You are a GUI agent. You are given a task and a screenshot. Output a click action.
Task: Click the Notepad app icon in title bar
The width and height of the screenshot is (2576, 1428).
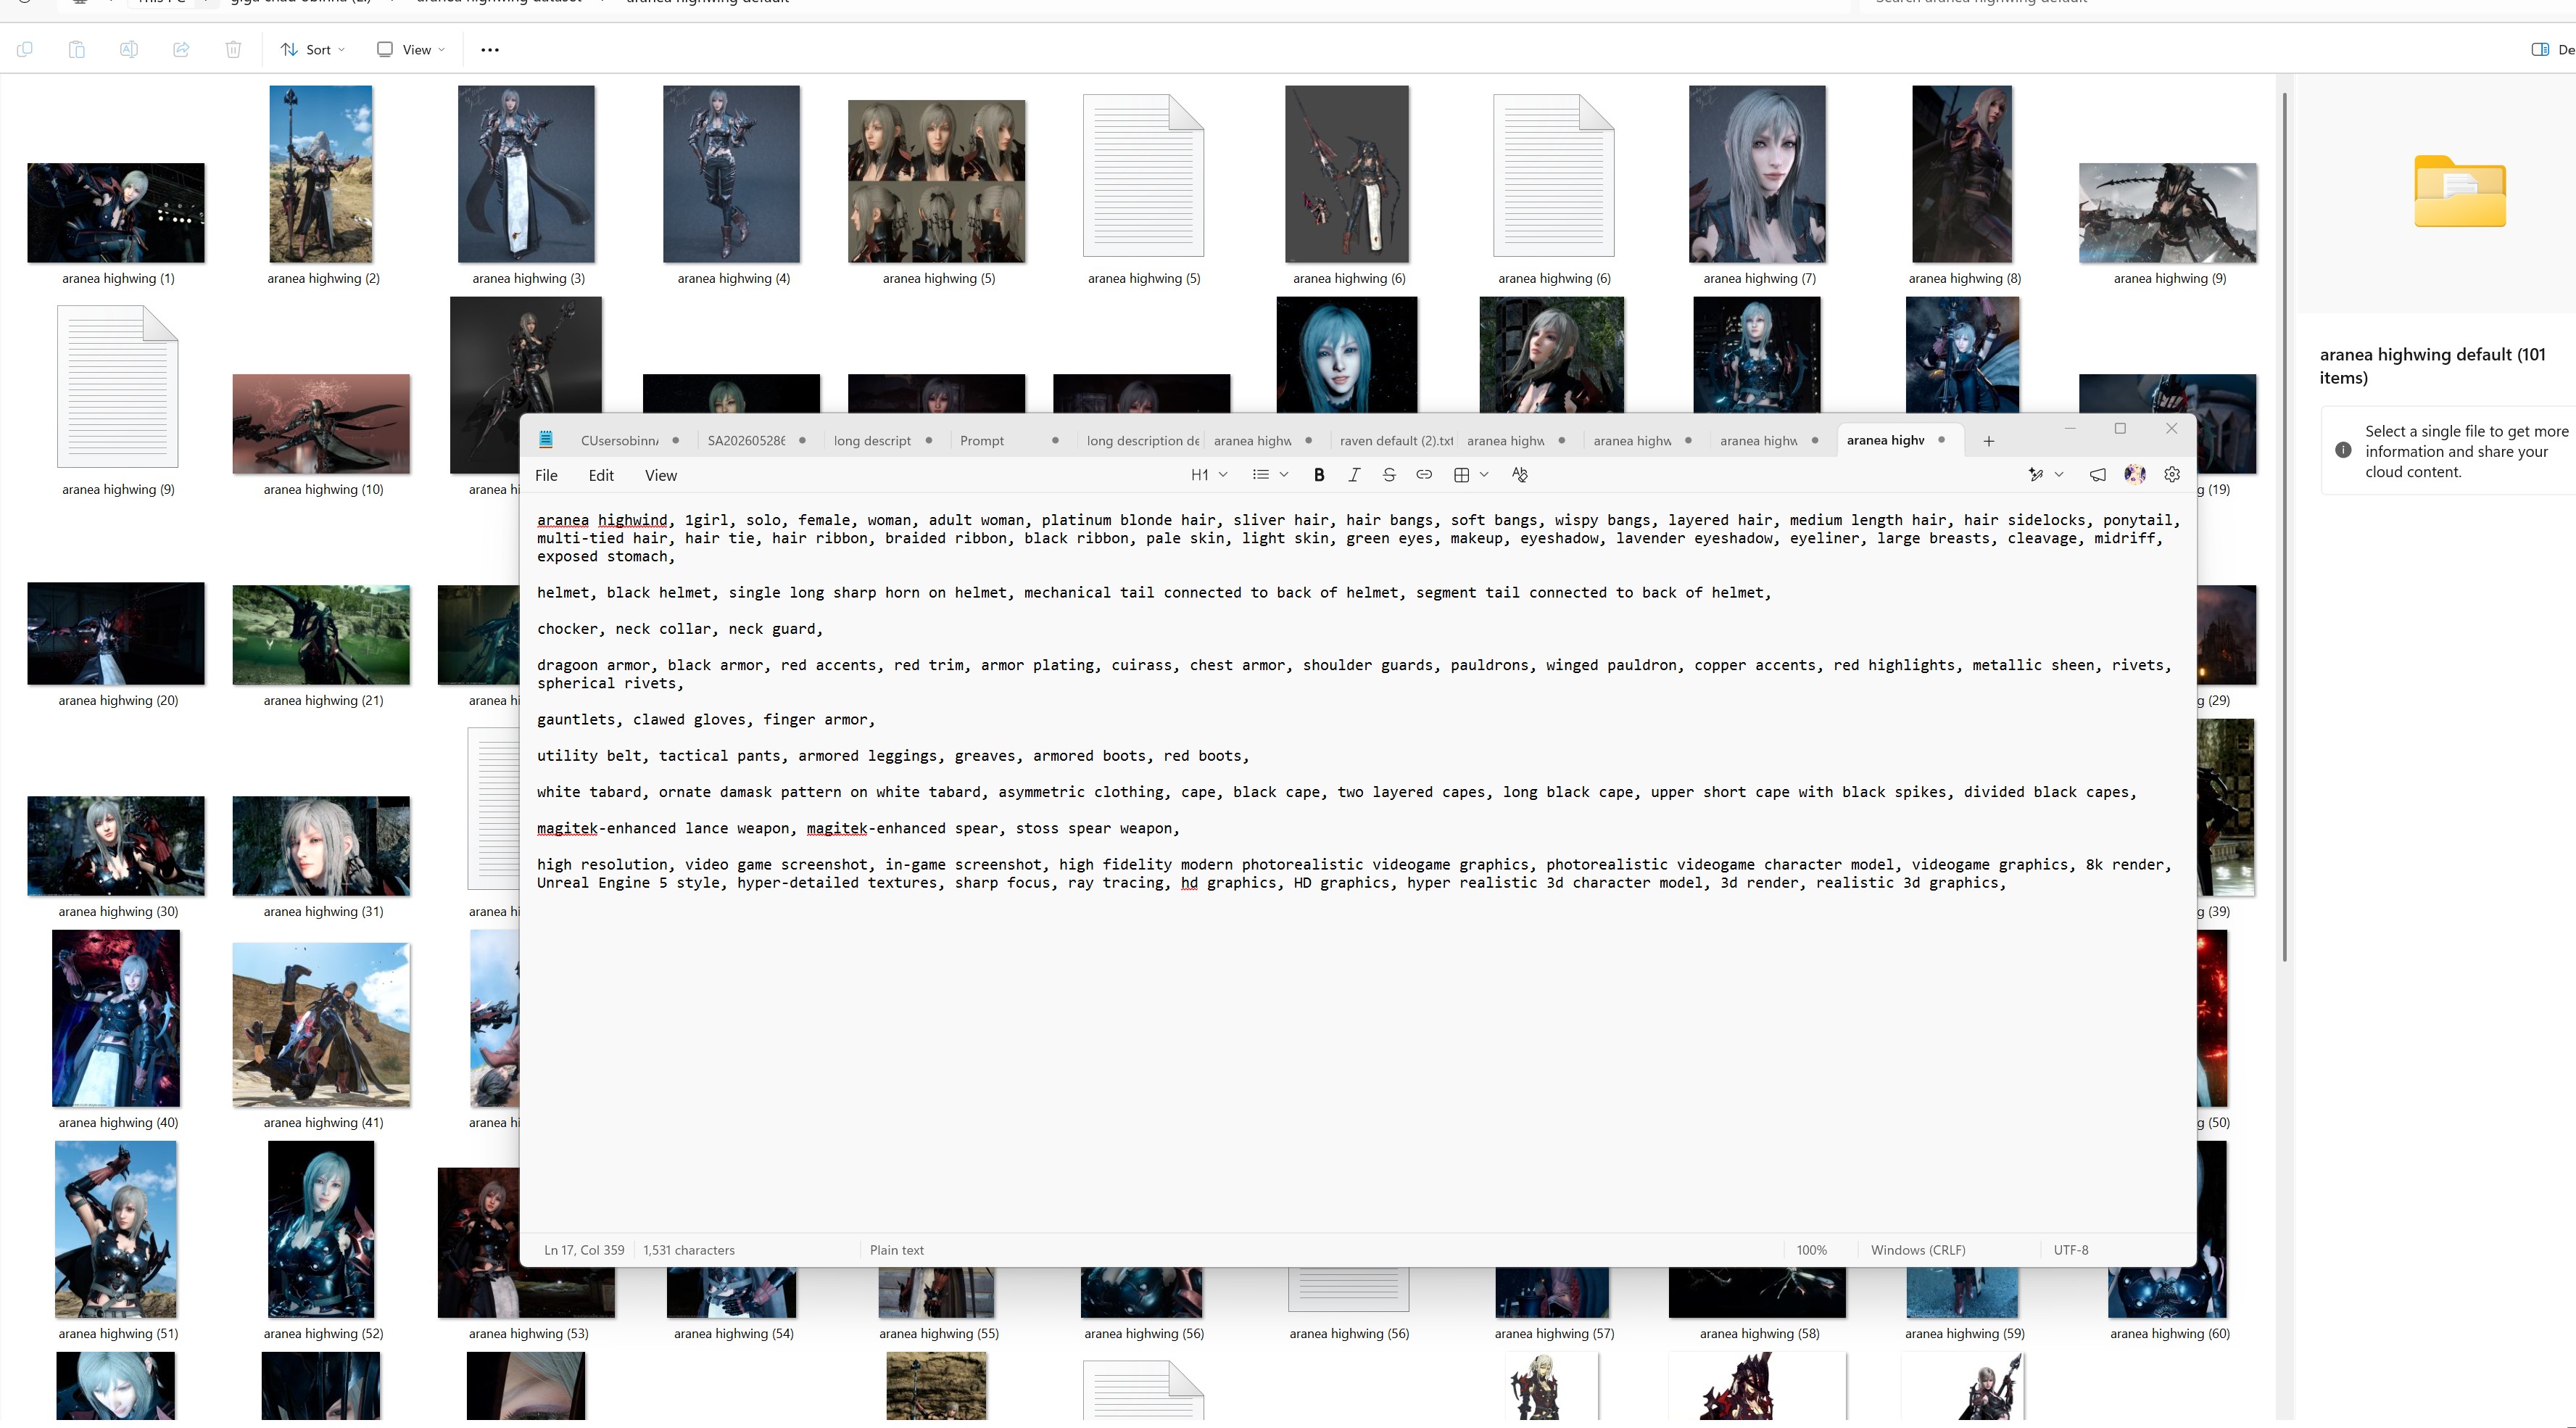(x=546, y=440)
